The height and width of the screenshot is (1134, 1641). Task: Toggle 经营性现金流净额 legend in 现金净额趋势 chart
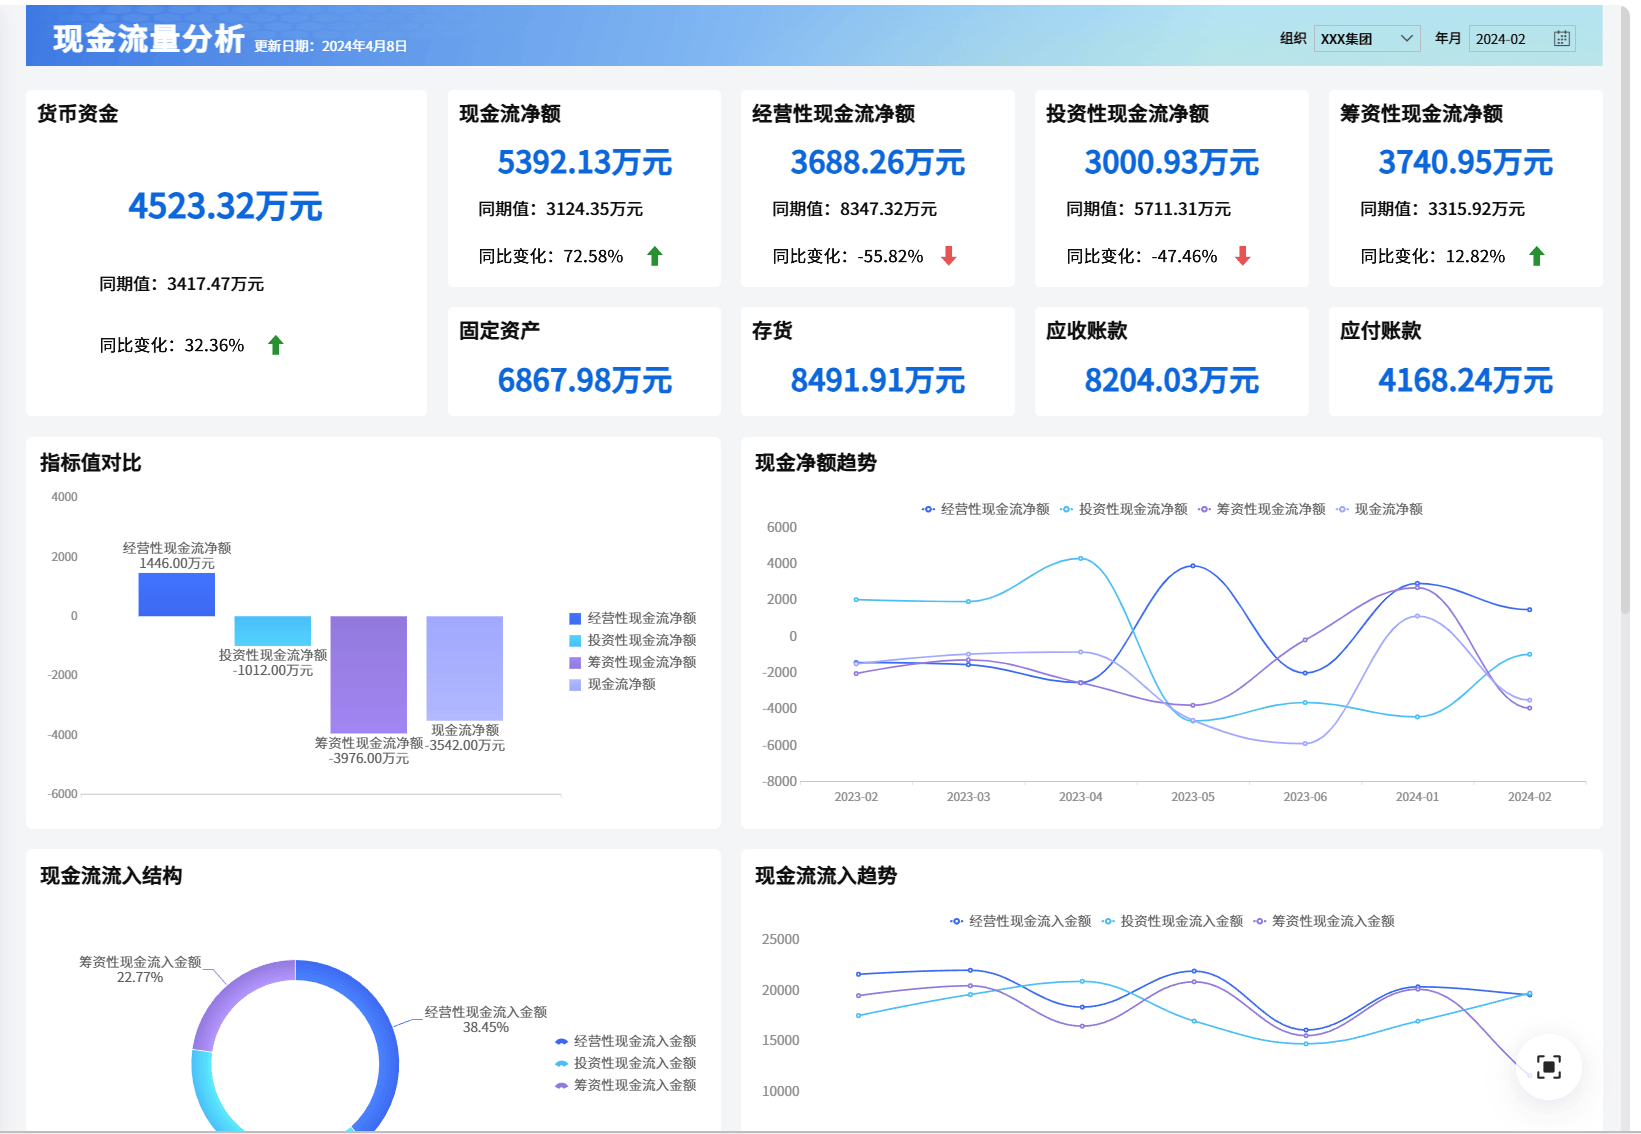[986, 509]
